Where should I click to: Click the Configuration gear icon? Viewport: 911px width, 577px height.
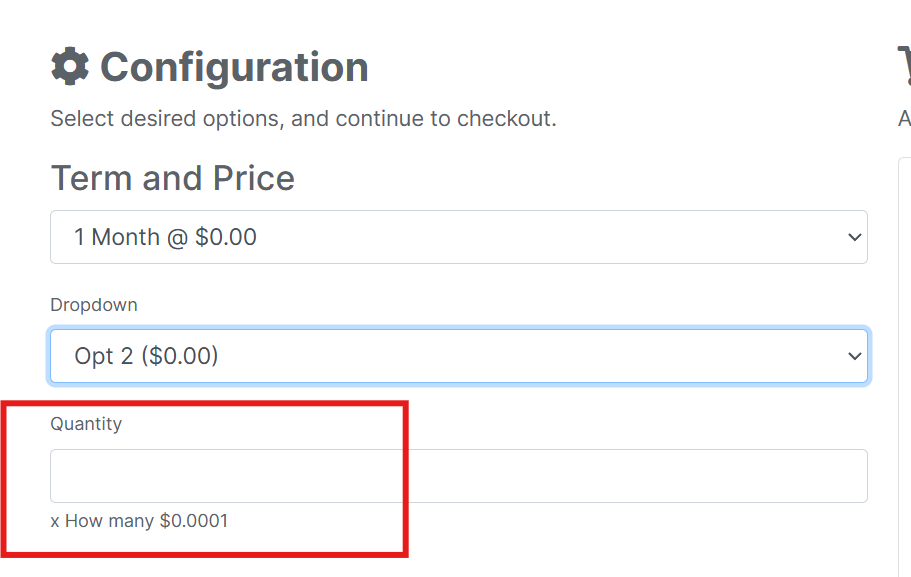(70, 67)
